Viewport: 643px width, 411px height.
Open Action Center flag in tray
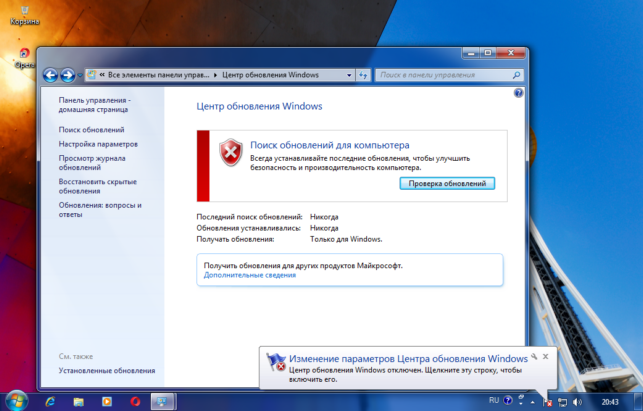547,402
